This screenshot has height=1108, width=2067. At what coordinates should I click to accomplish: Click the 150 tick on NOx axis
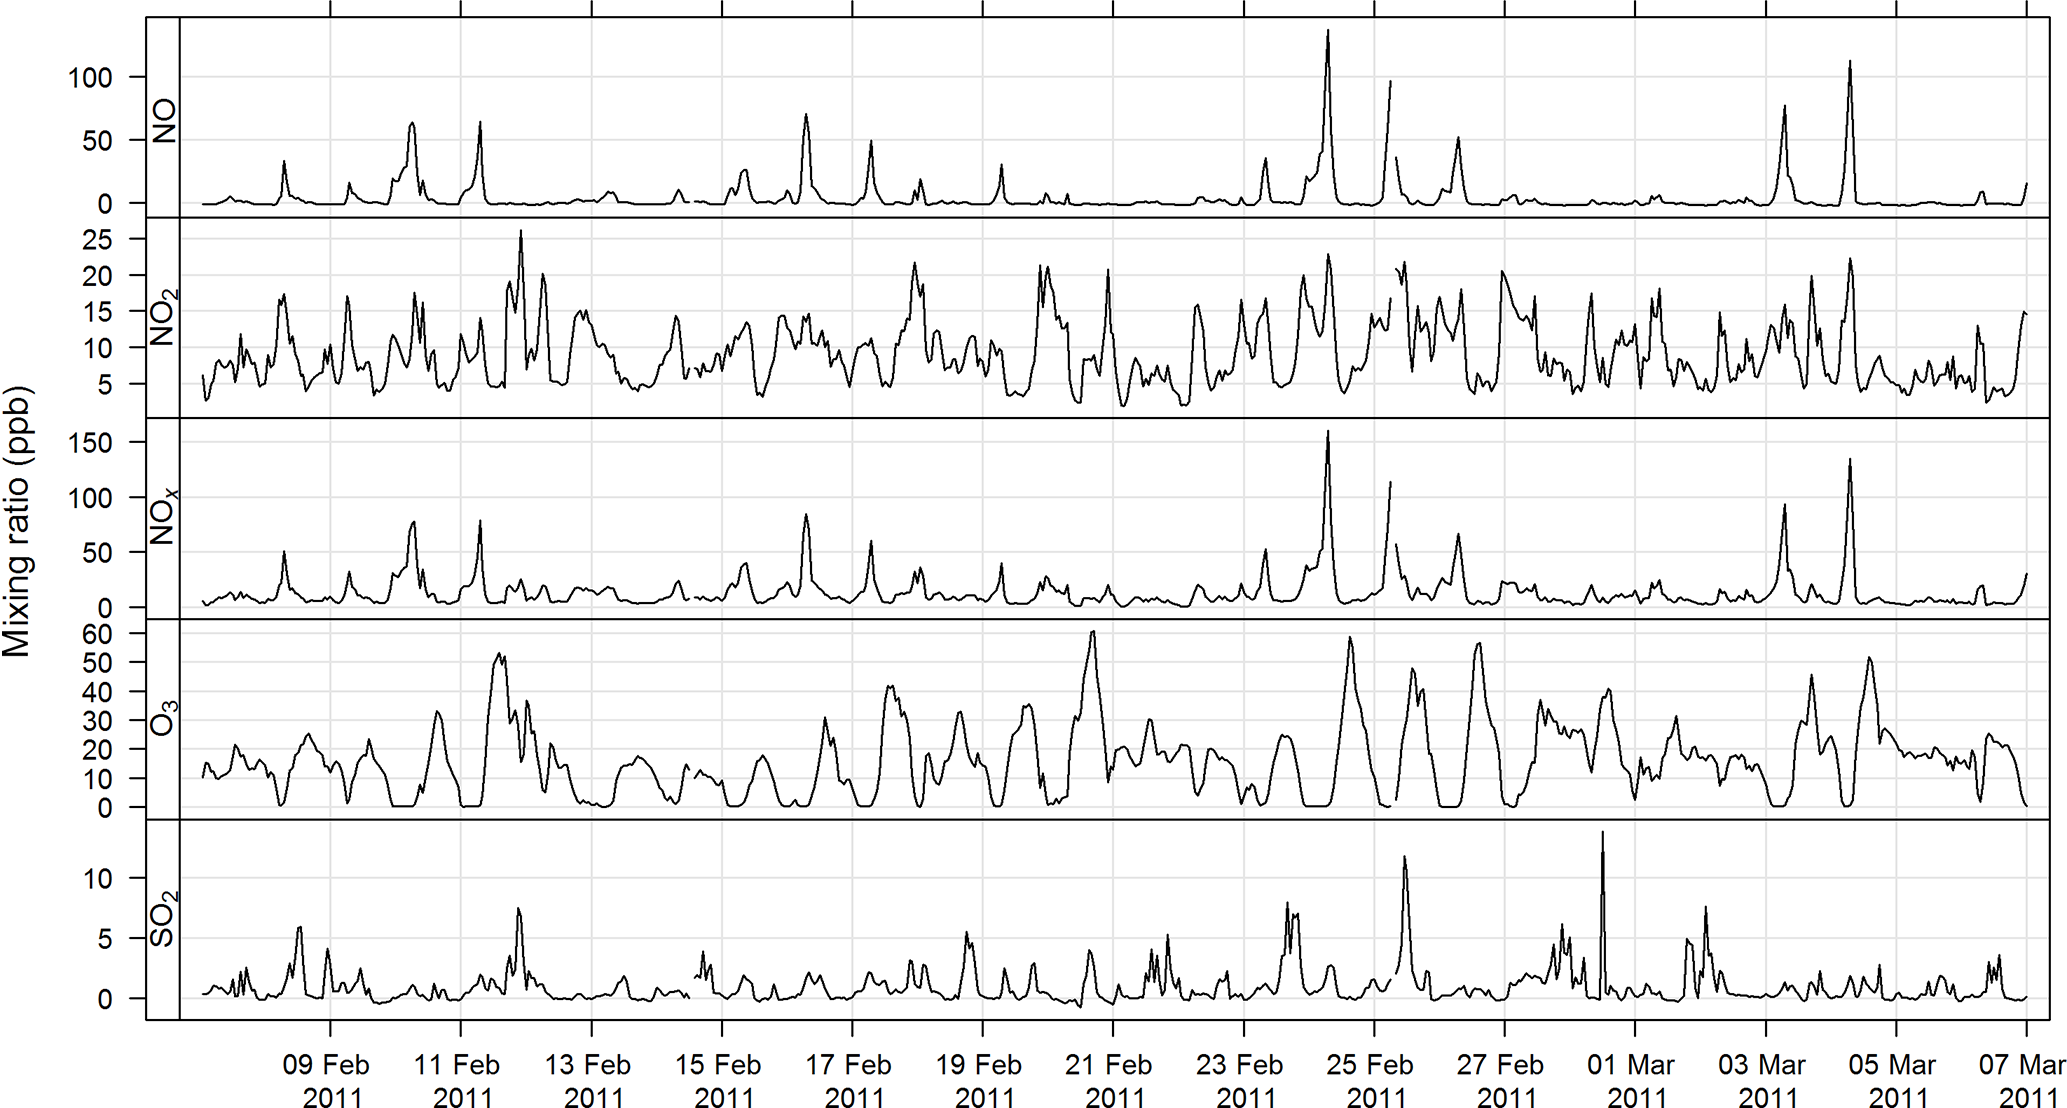pos(90,443)
